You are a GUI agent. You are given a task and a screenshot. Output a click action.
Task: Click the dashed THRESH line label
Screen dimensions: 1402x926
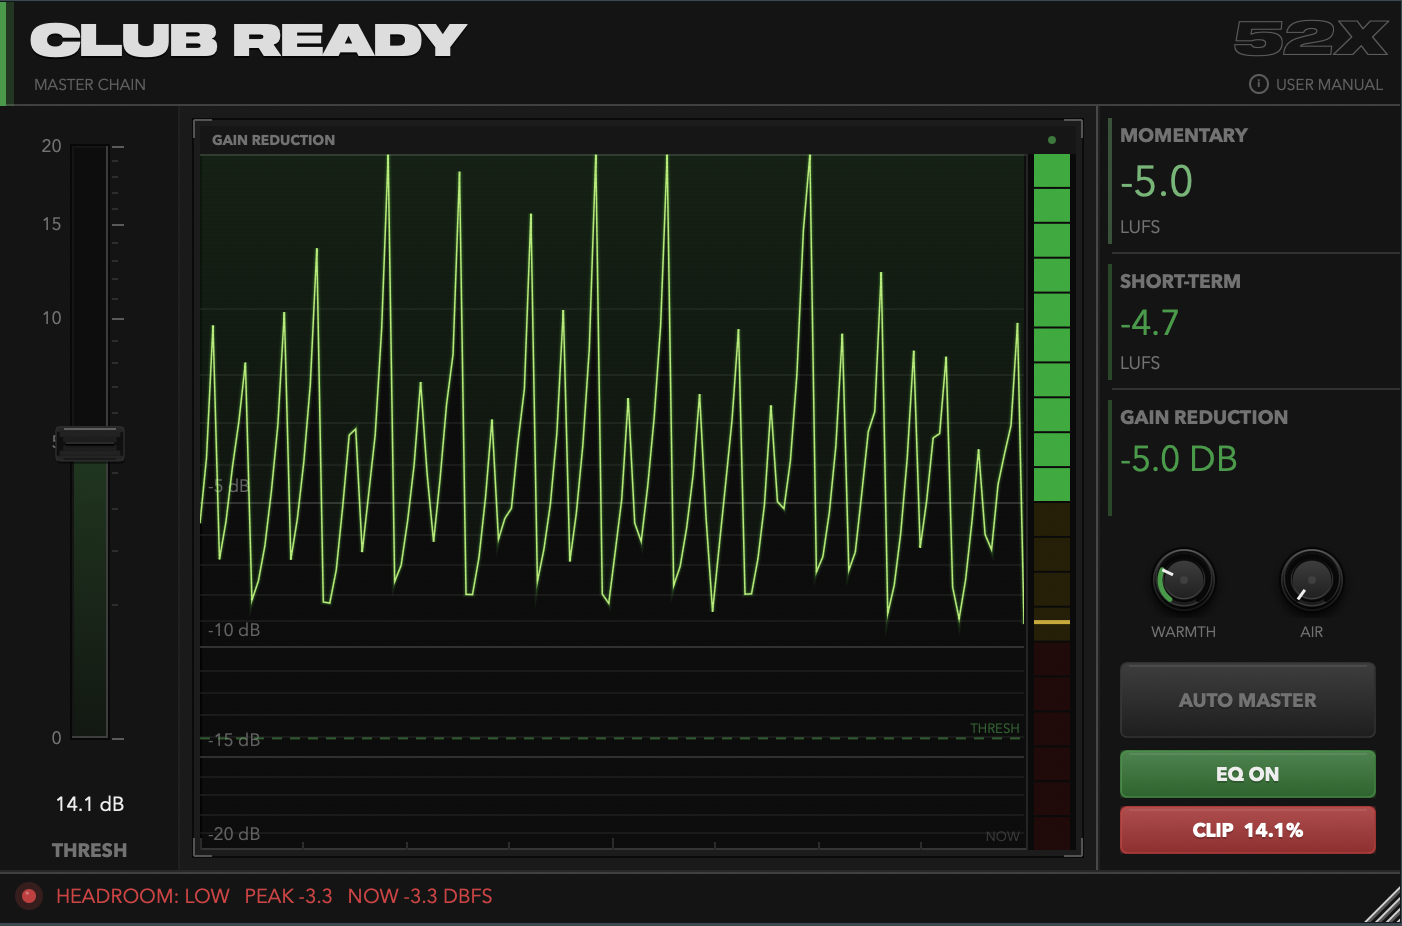pos(995,728)
